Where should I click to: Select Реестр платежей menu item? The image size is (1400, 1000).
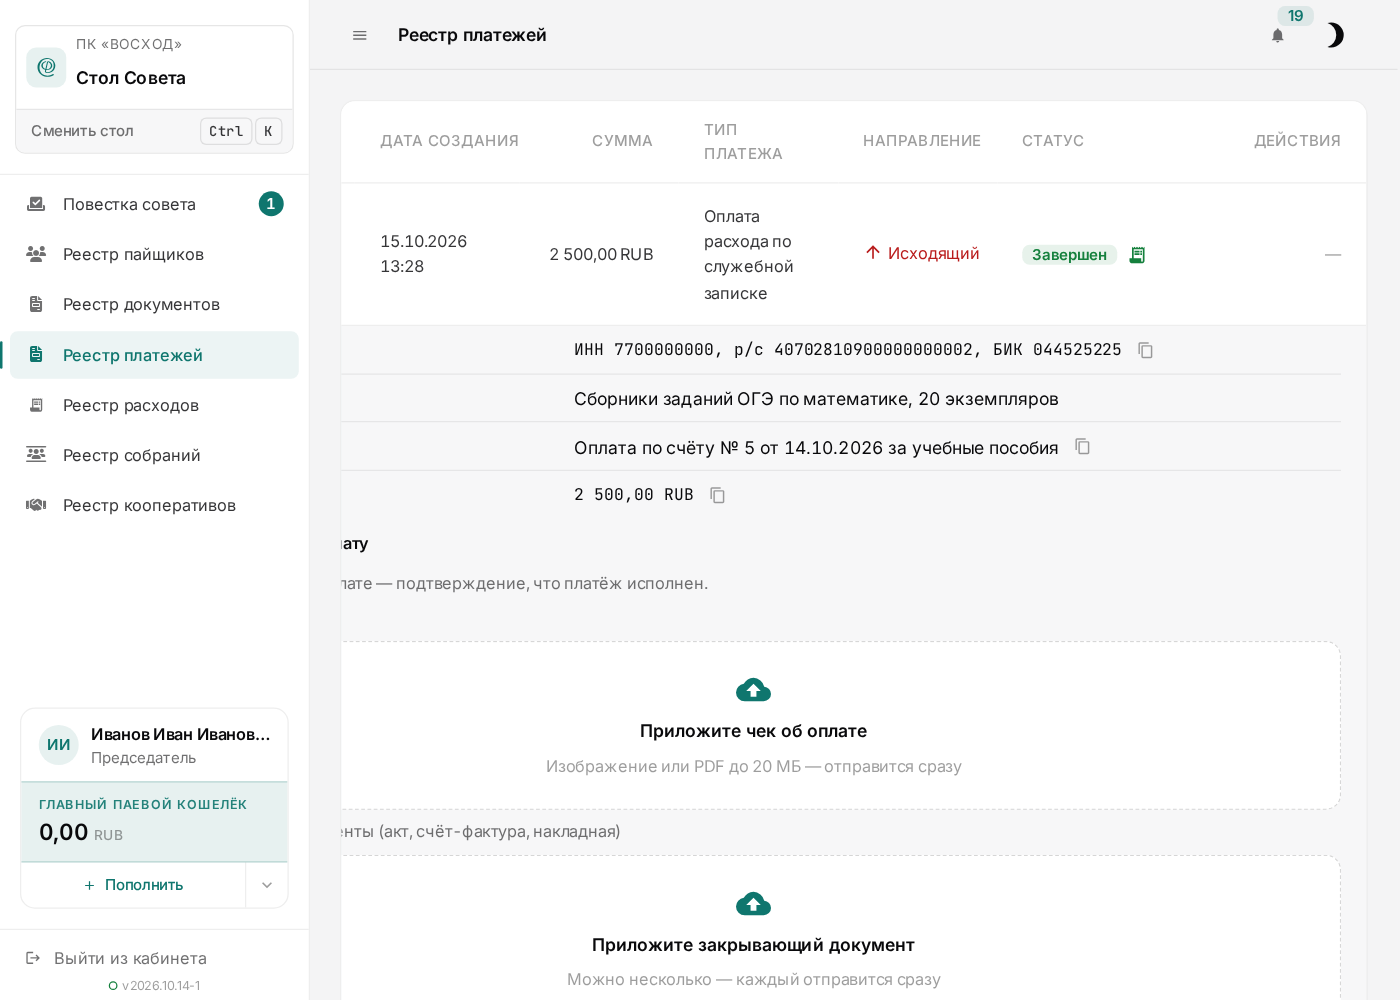pyautogui.click(x=155, y=355)
